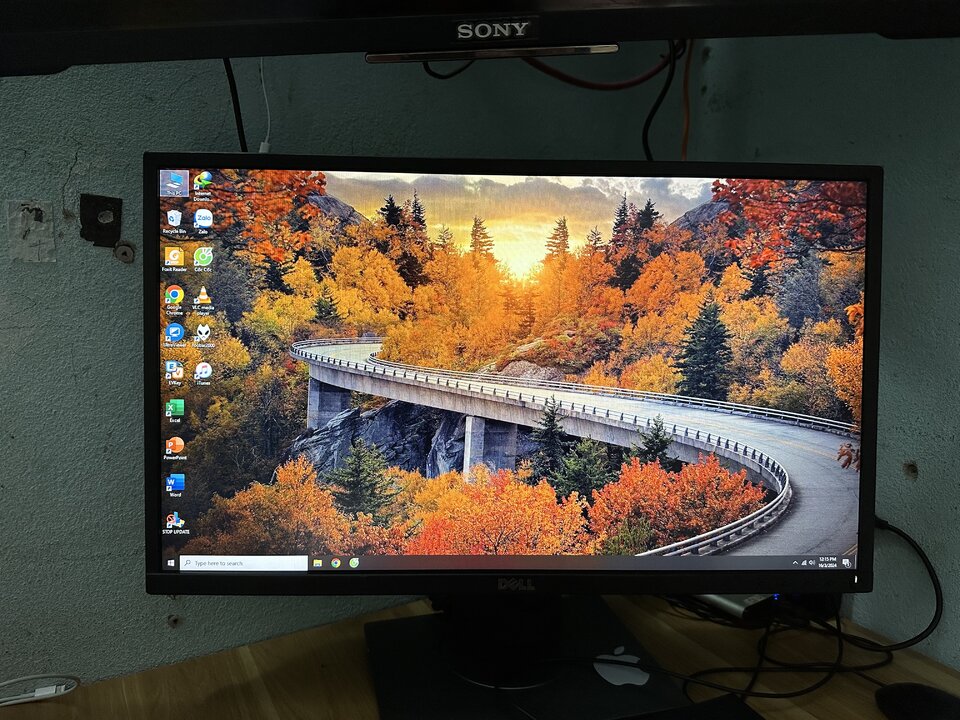The height and width of the screenshot is (720, 960).
Task: Select the This PC desktop icon
Action: (x=174, y=183)
